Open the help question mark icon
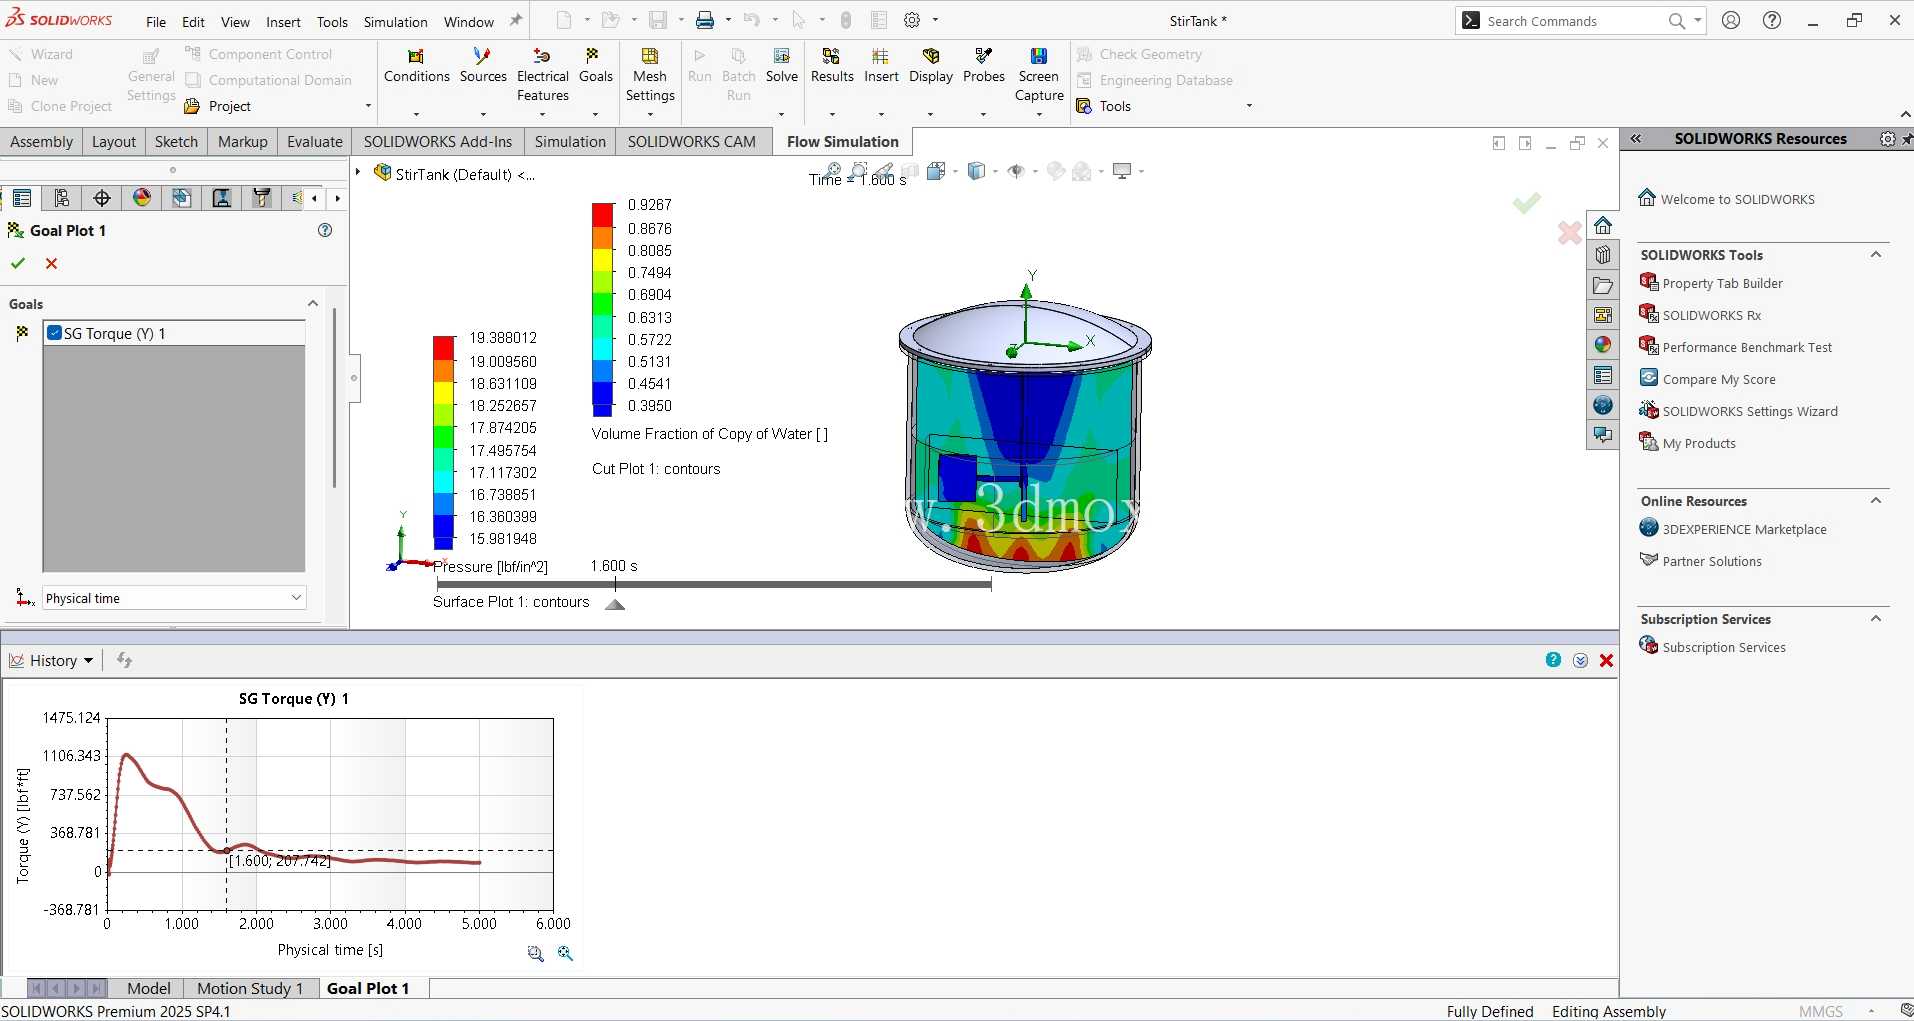This screenshot has height=1021, width=1914. [x=1772, y=20]
